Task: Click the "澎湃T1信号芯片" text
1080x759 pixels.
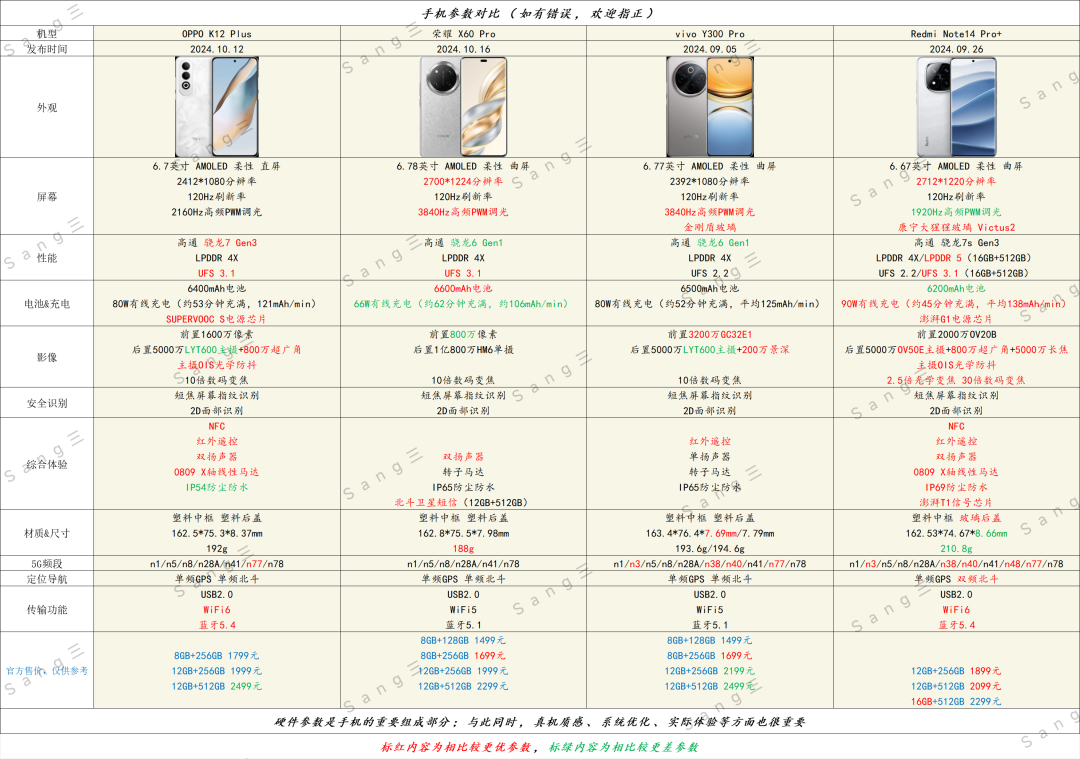Action: point(957,502)
